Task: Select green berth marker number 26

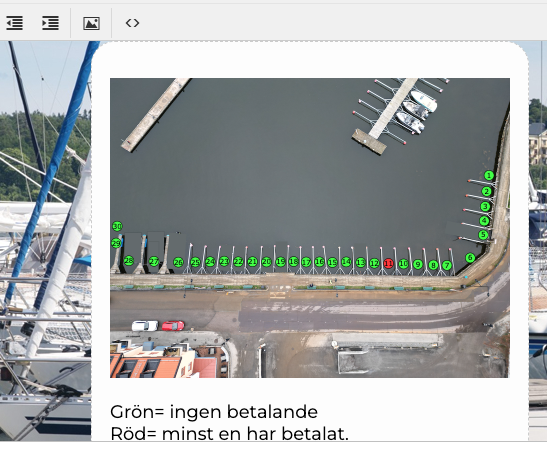Action: click(x=178, y=262)
